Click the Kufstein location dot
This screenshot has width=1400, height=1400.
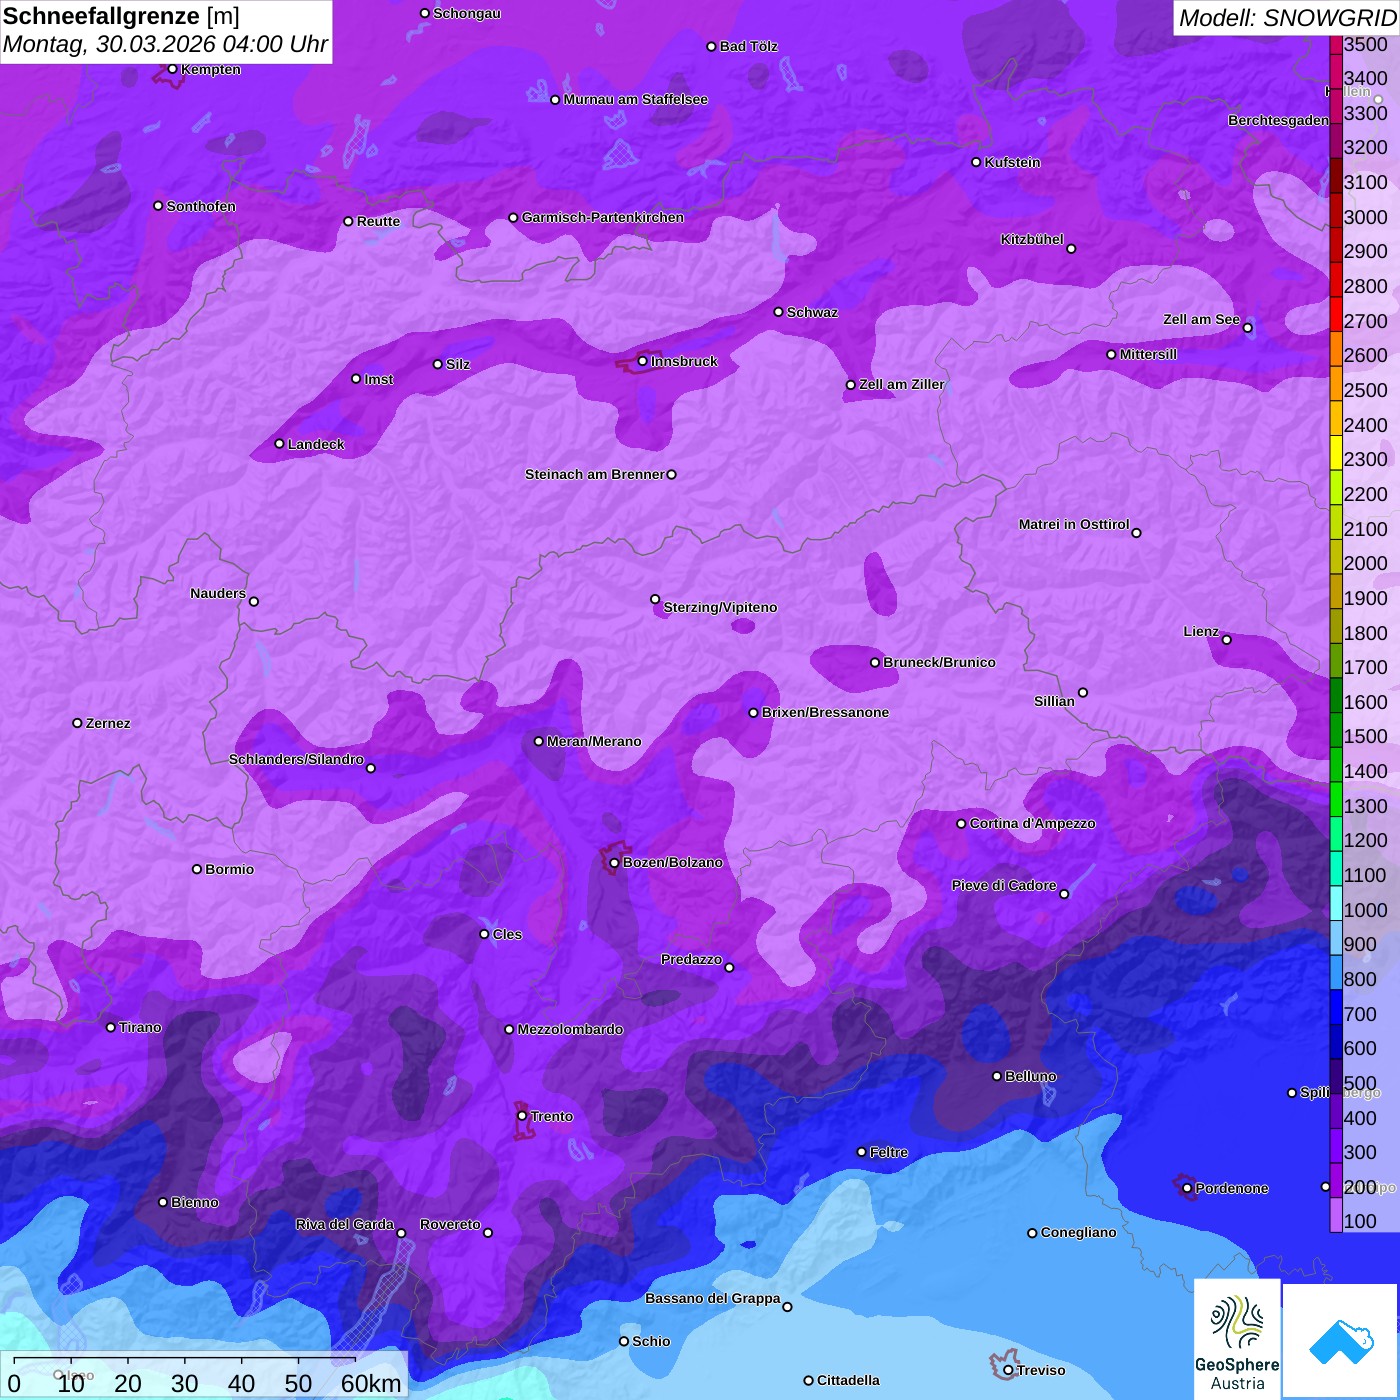point(976,162)
